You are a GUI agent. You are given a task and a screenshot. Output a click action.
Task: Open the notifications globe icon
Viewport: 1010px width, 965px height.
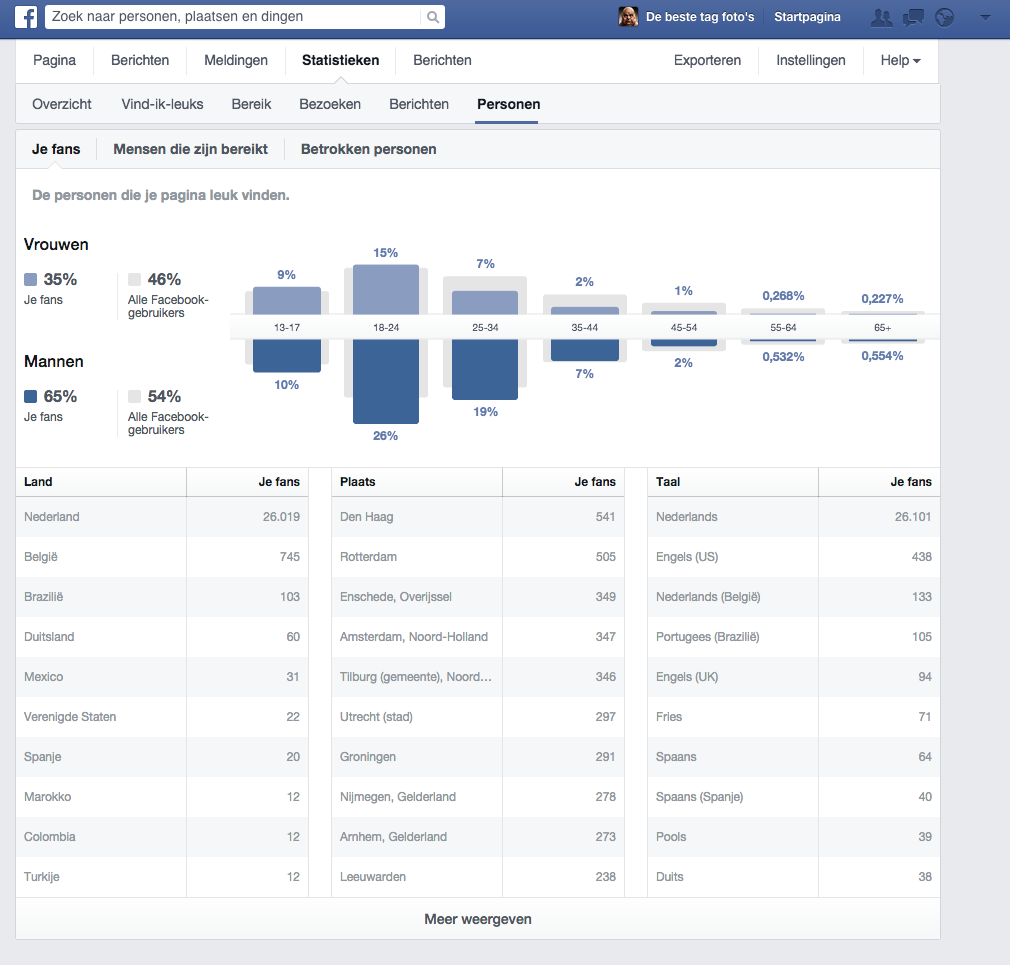(x=944, y=17)
